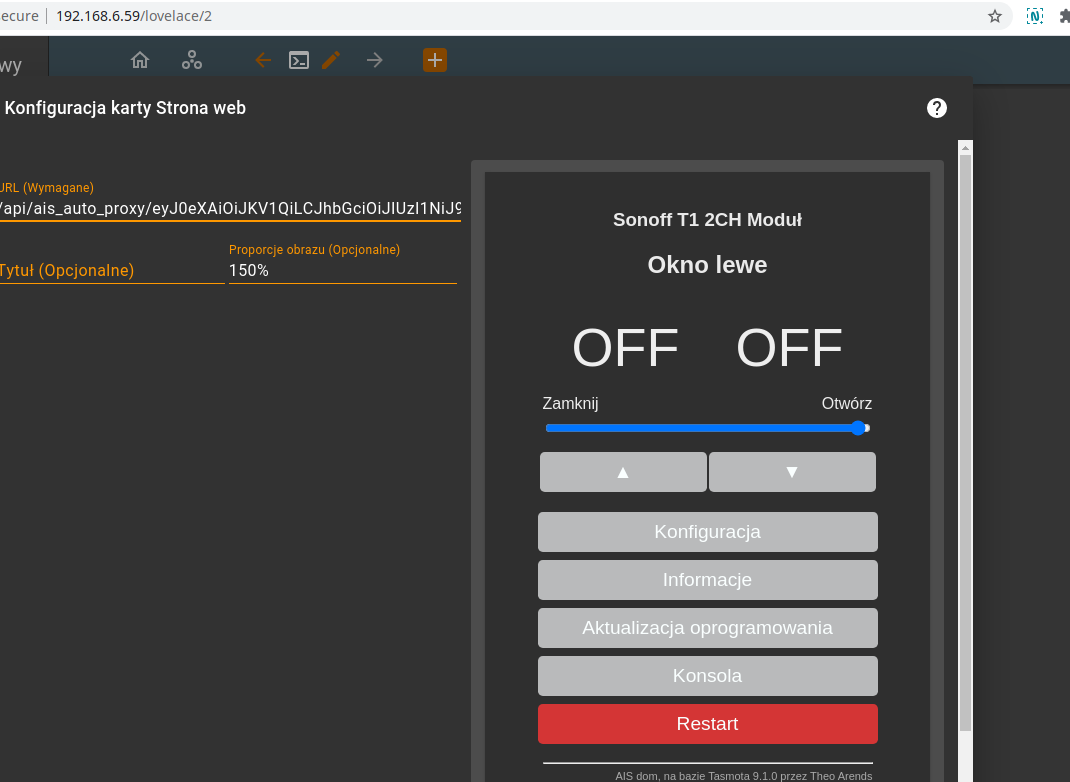The width and height of the screenshot is (1070, 782).
Task: Click the Okno lewe heading
Action: point(707,265)
